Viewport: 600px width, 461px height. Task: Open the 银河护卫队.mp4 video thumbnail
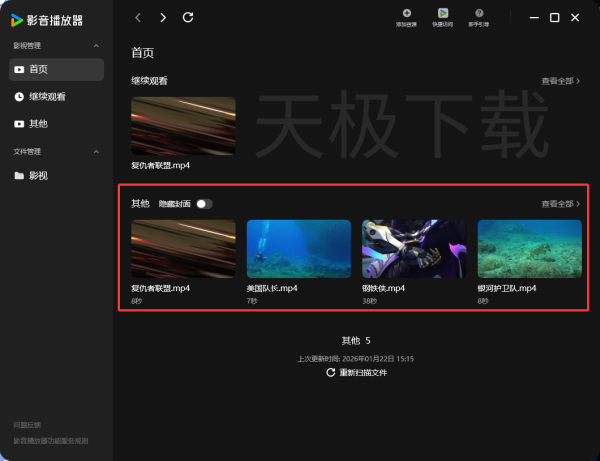(x=529, y=249)
